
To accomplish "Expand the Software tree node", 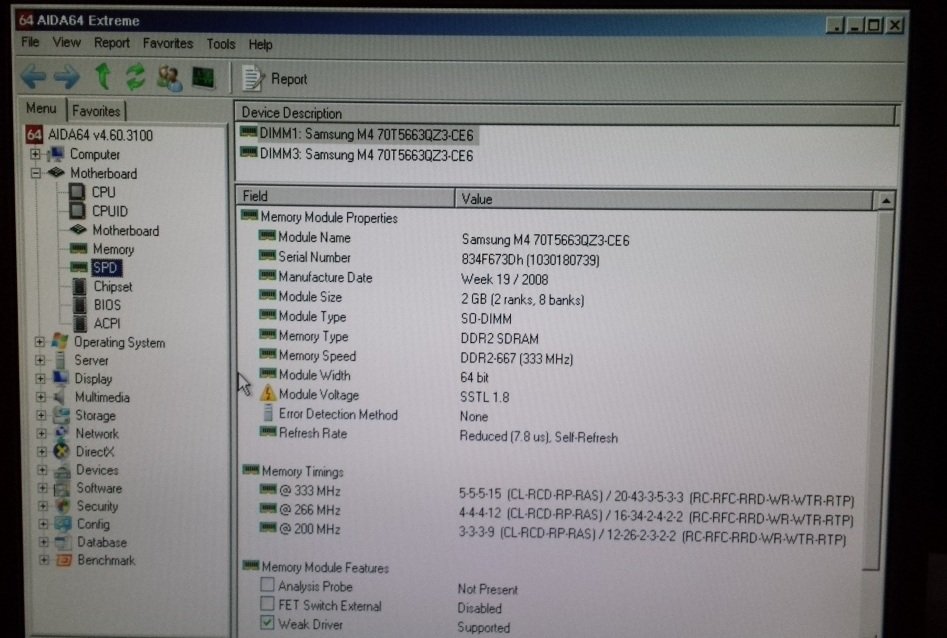I will 42,488.
